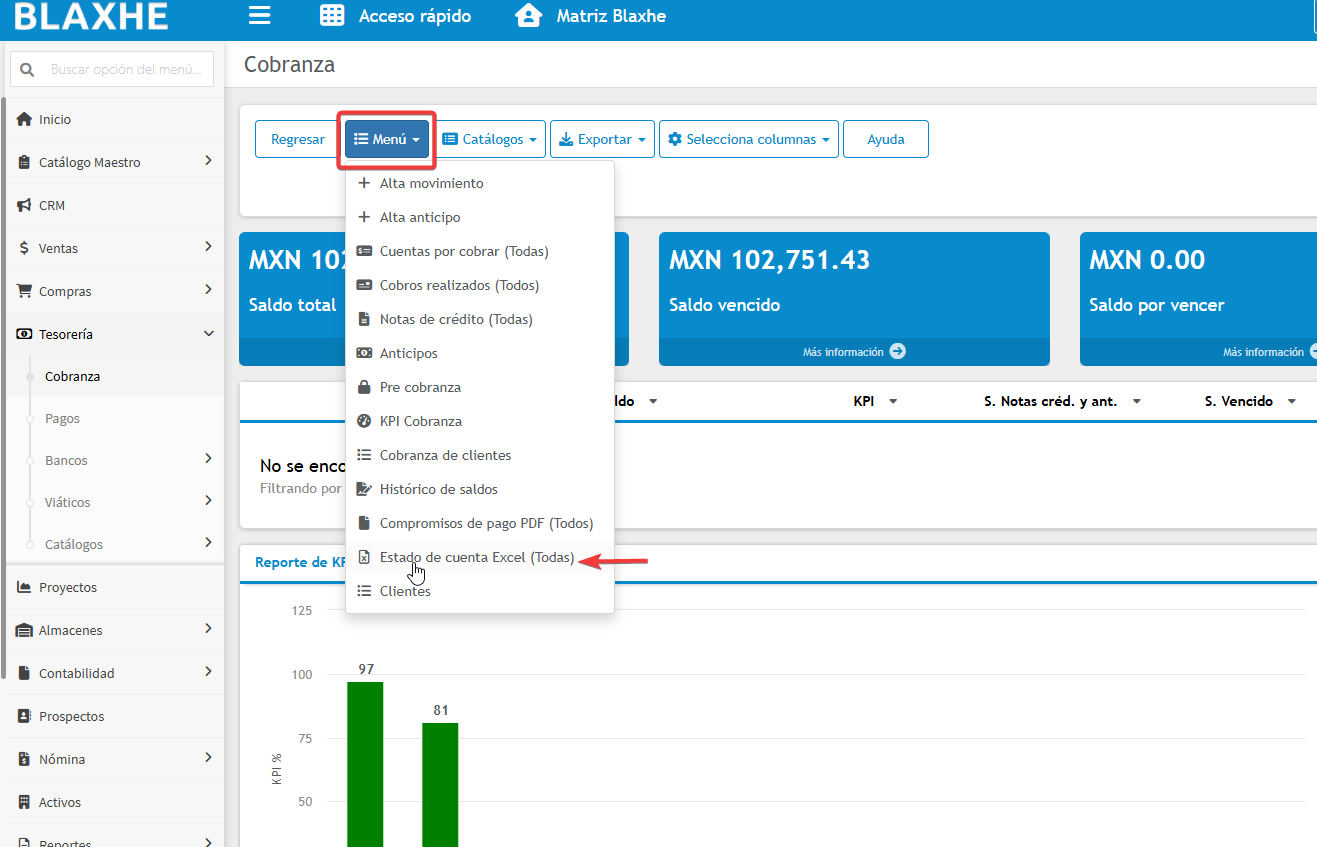This screenshot has width=1317, height=847.
Task: Click the hamburger menu icon in header
Action: tap(260, 15)
